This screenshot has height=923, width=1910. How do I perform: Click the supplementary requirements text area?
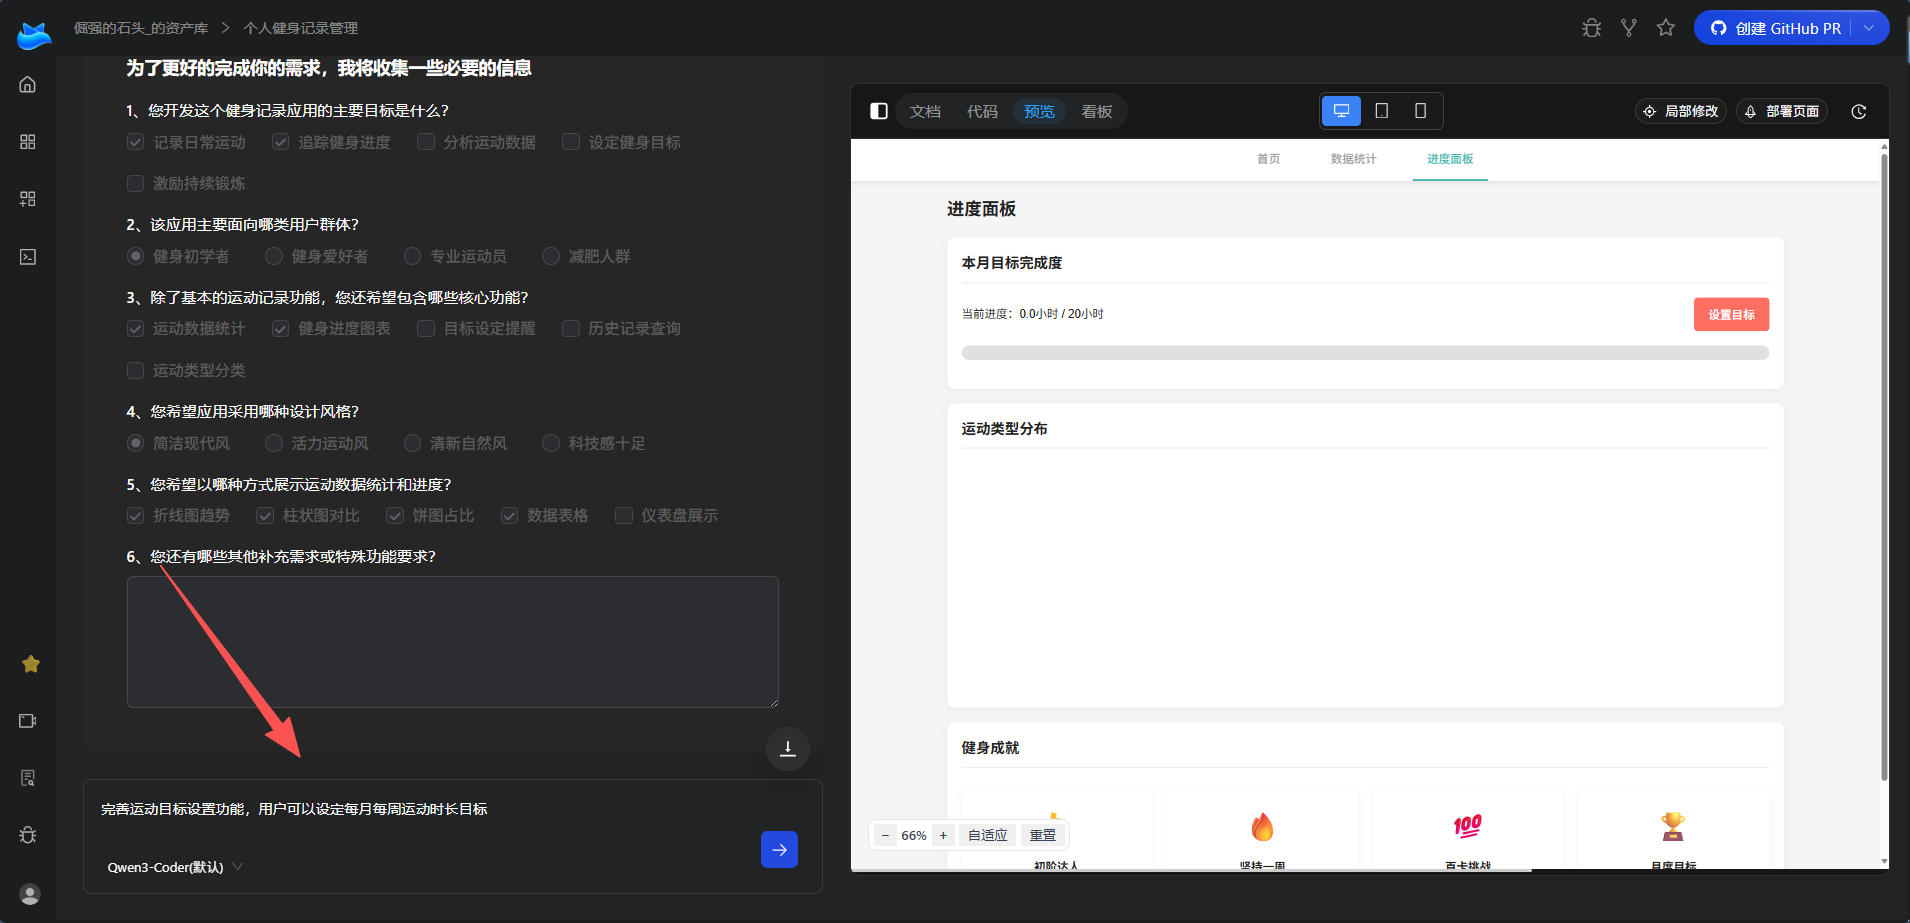coord(453,642)
